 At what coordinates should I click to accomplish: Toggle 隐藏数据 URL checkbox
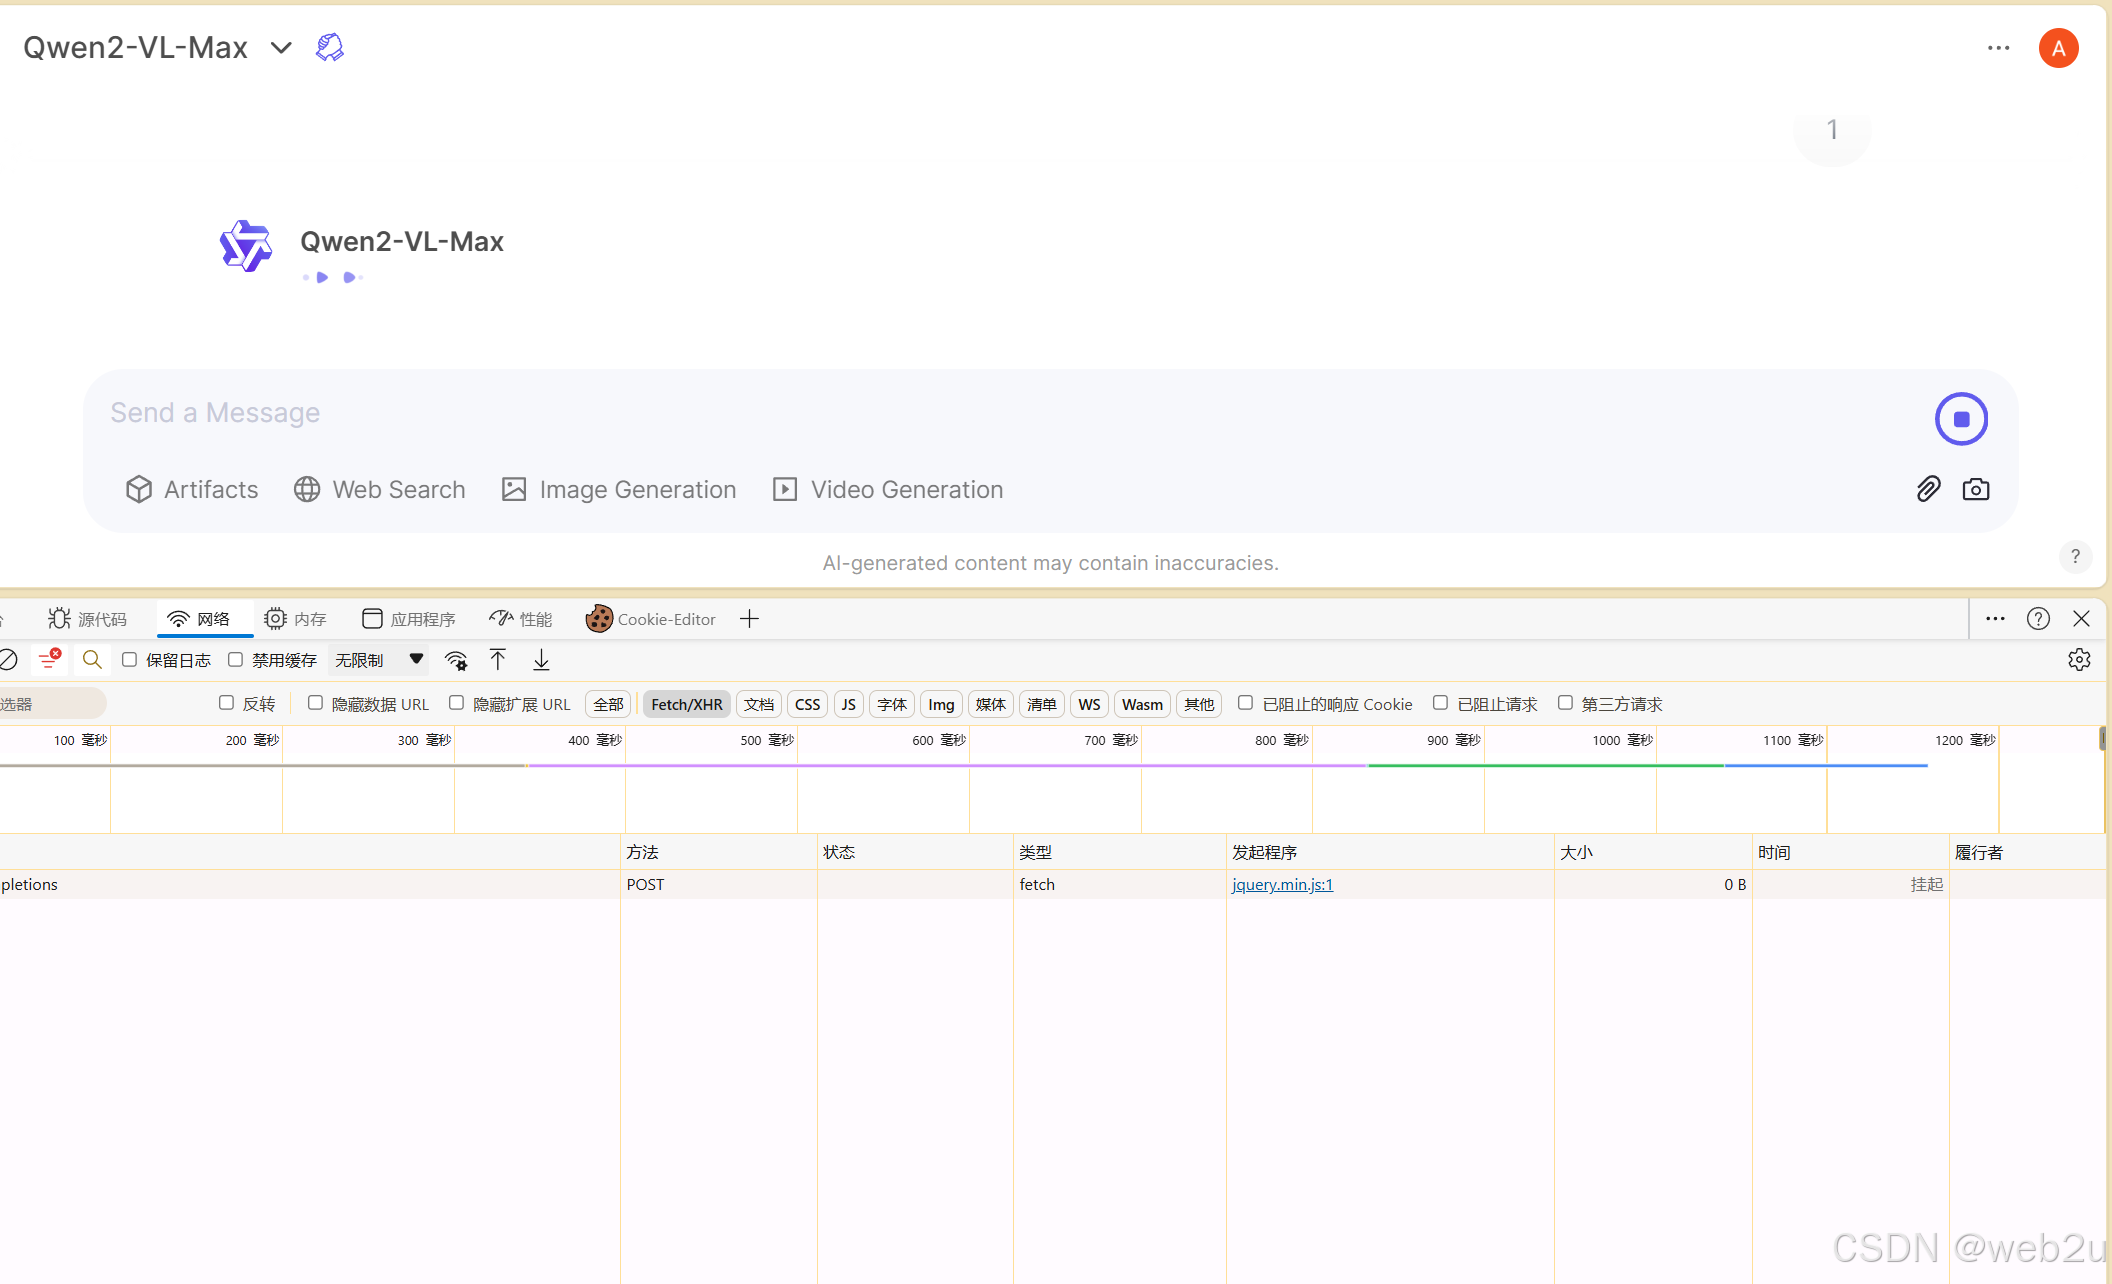[315, 703]
